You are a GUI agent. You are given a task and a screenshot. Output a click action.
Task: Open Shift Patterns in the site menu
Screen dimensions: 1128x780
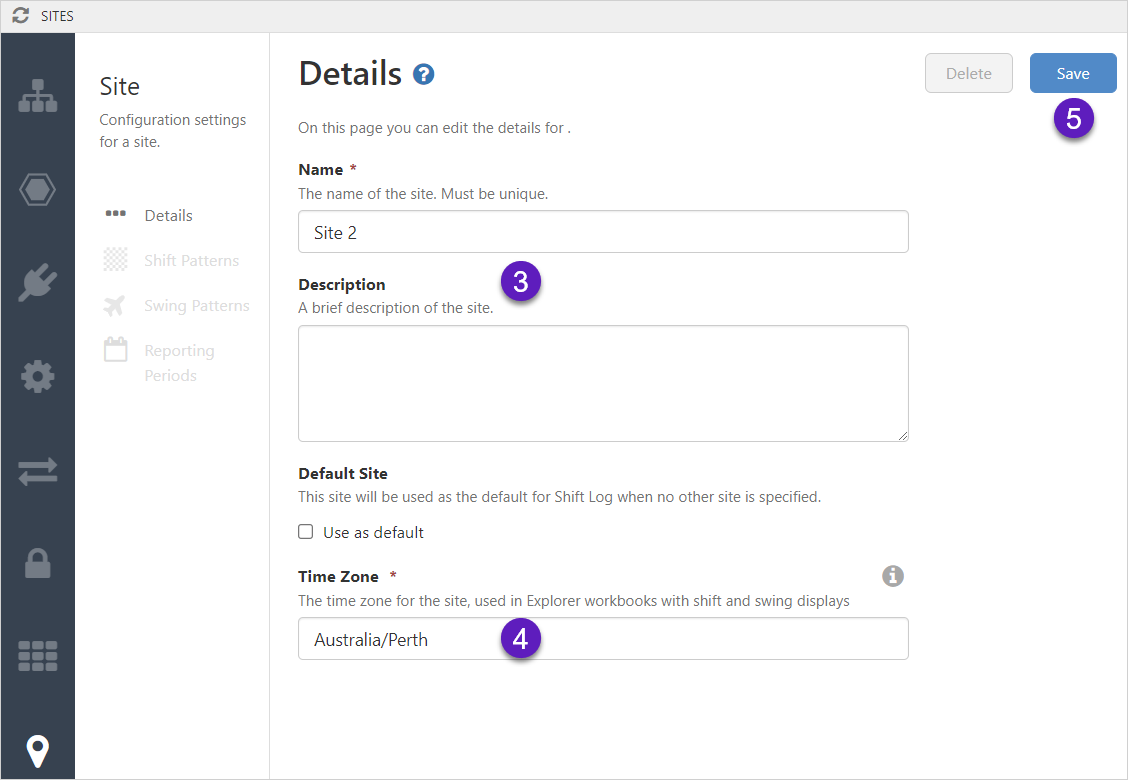pyautogui.click(x=191, y=260)
